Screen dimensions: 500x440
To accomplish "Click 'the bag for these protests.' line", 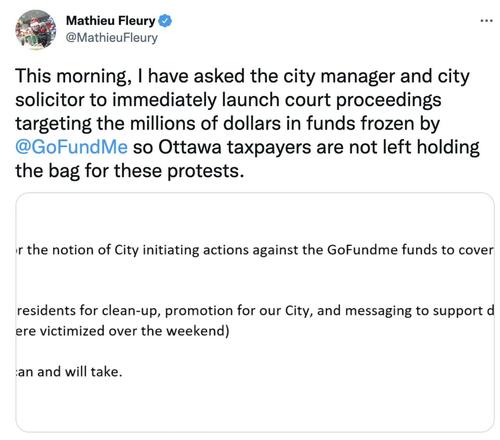I will [x=130, y=171].
